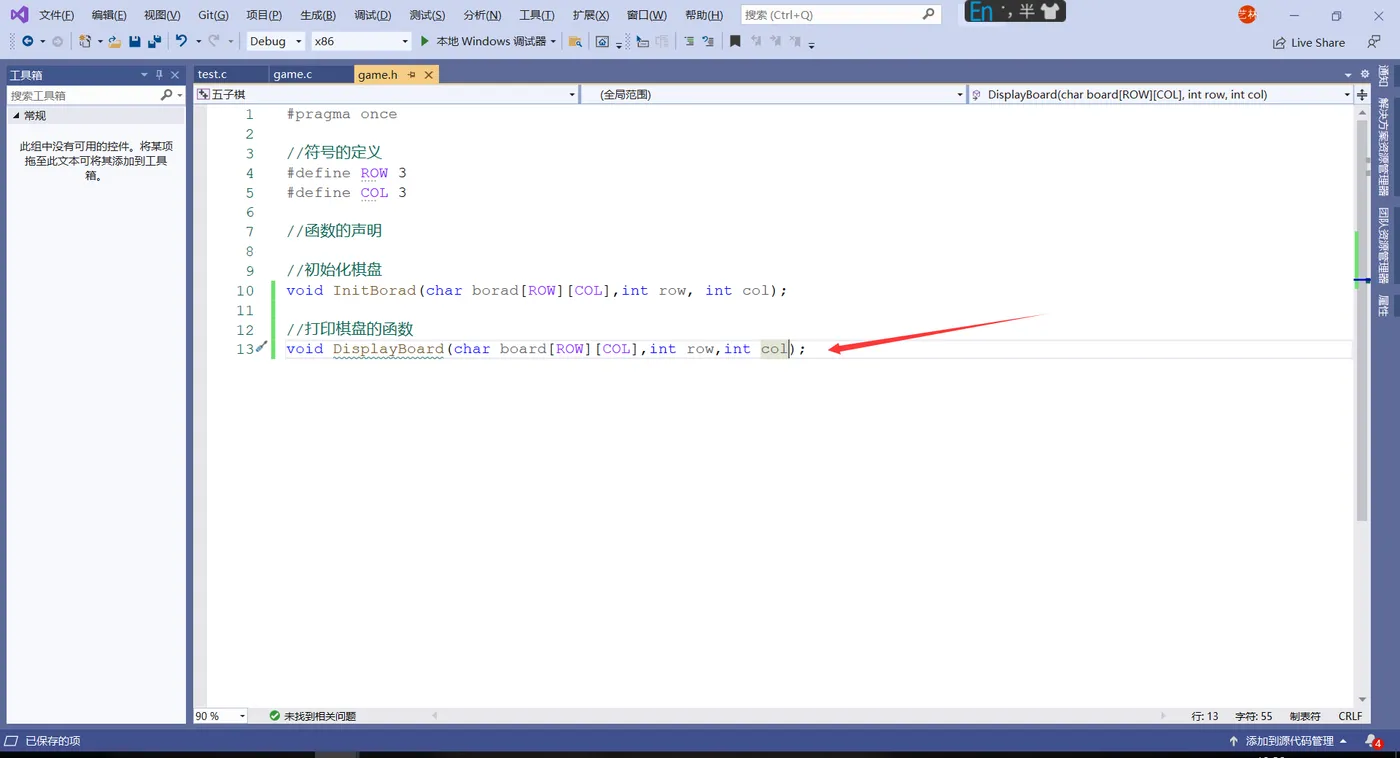Click the green no-issues check icon
This screenshot has width=1400, height=758.
[x=274, y=716]
